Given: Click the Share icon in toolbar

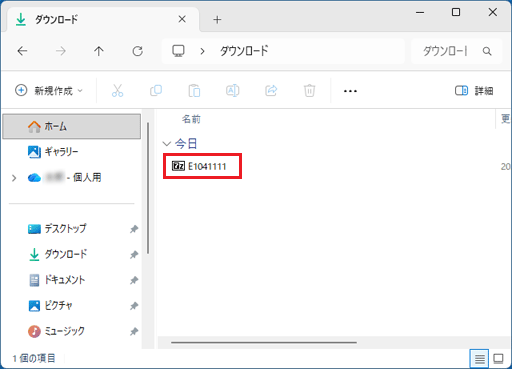Looking at the screenshot, I should [x=271, y=90].
